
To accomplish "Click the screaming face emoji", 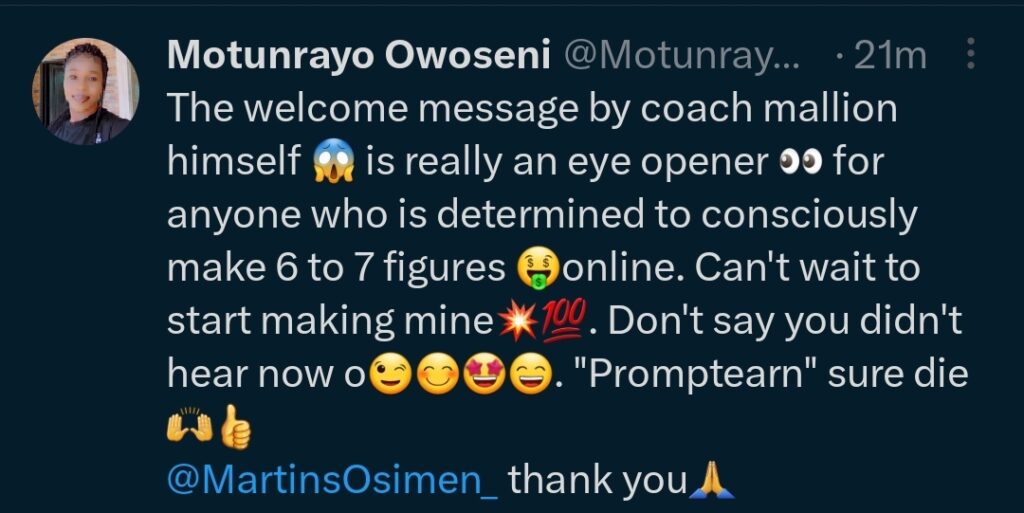I will (334, 162).
